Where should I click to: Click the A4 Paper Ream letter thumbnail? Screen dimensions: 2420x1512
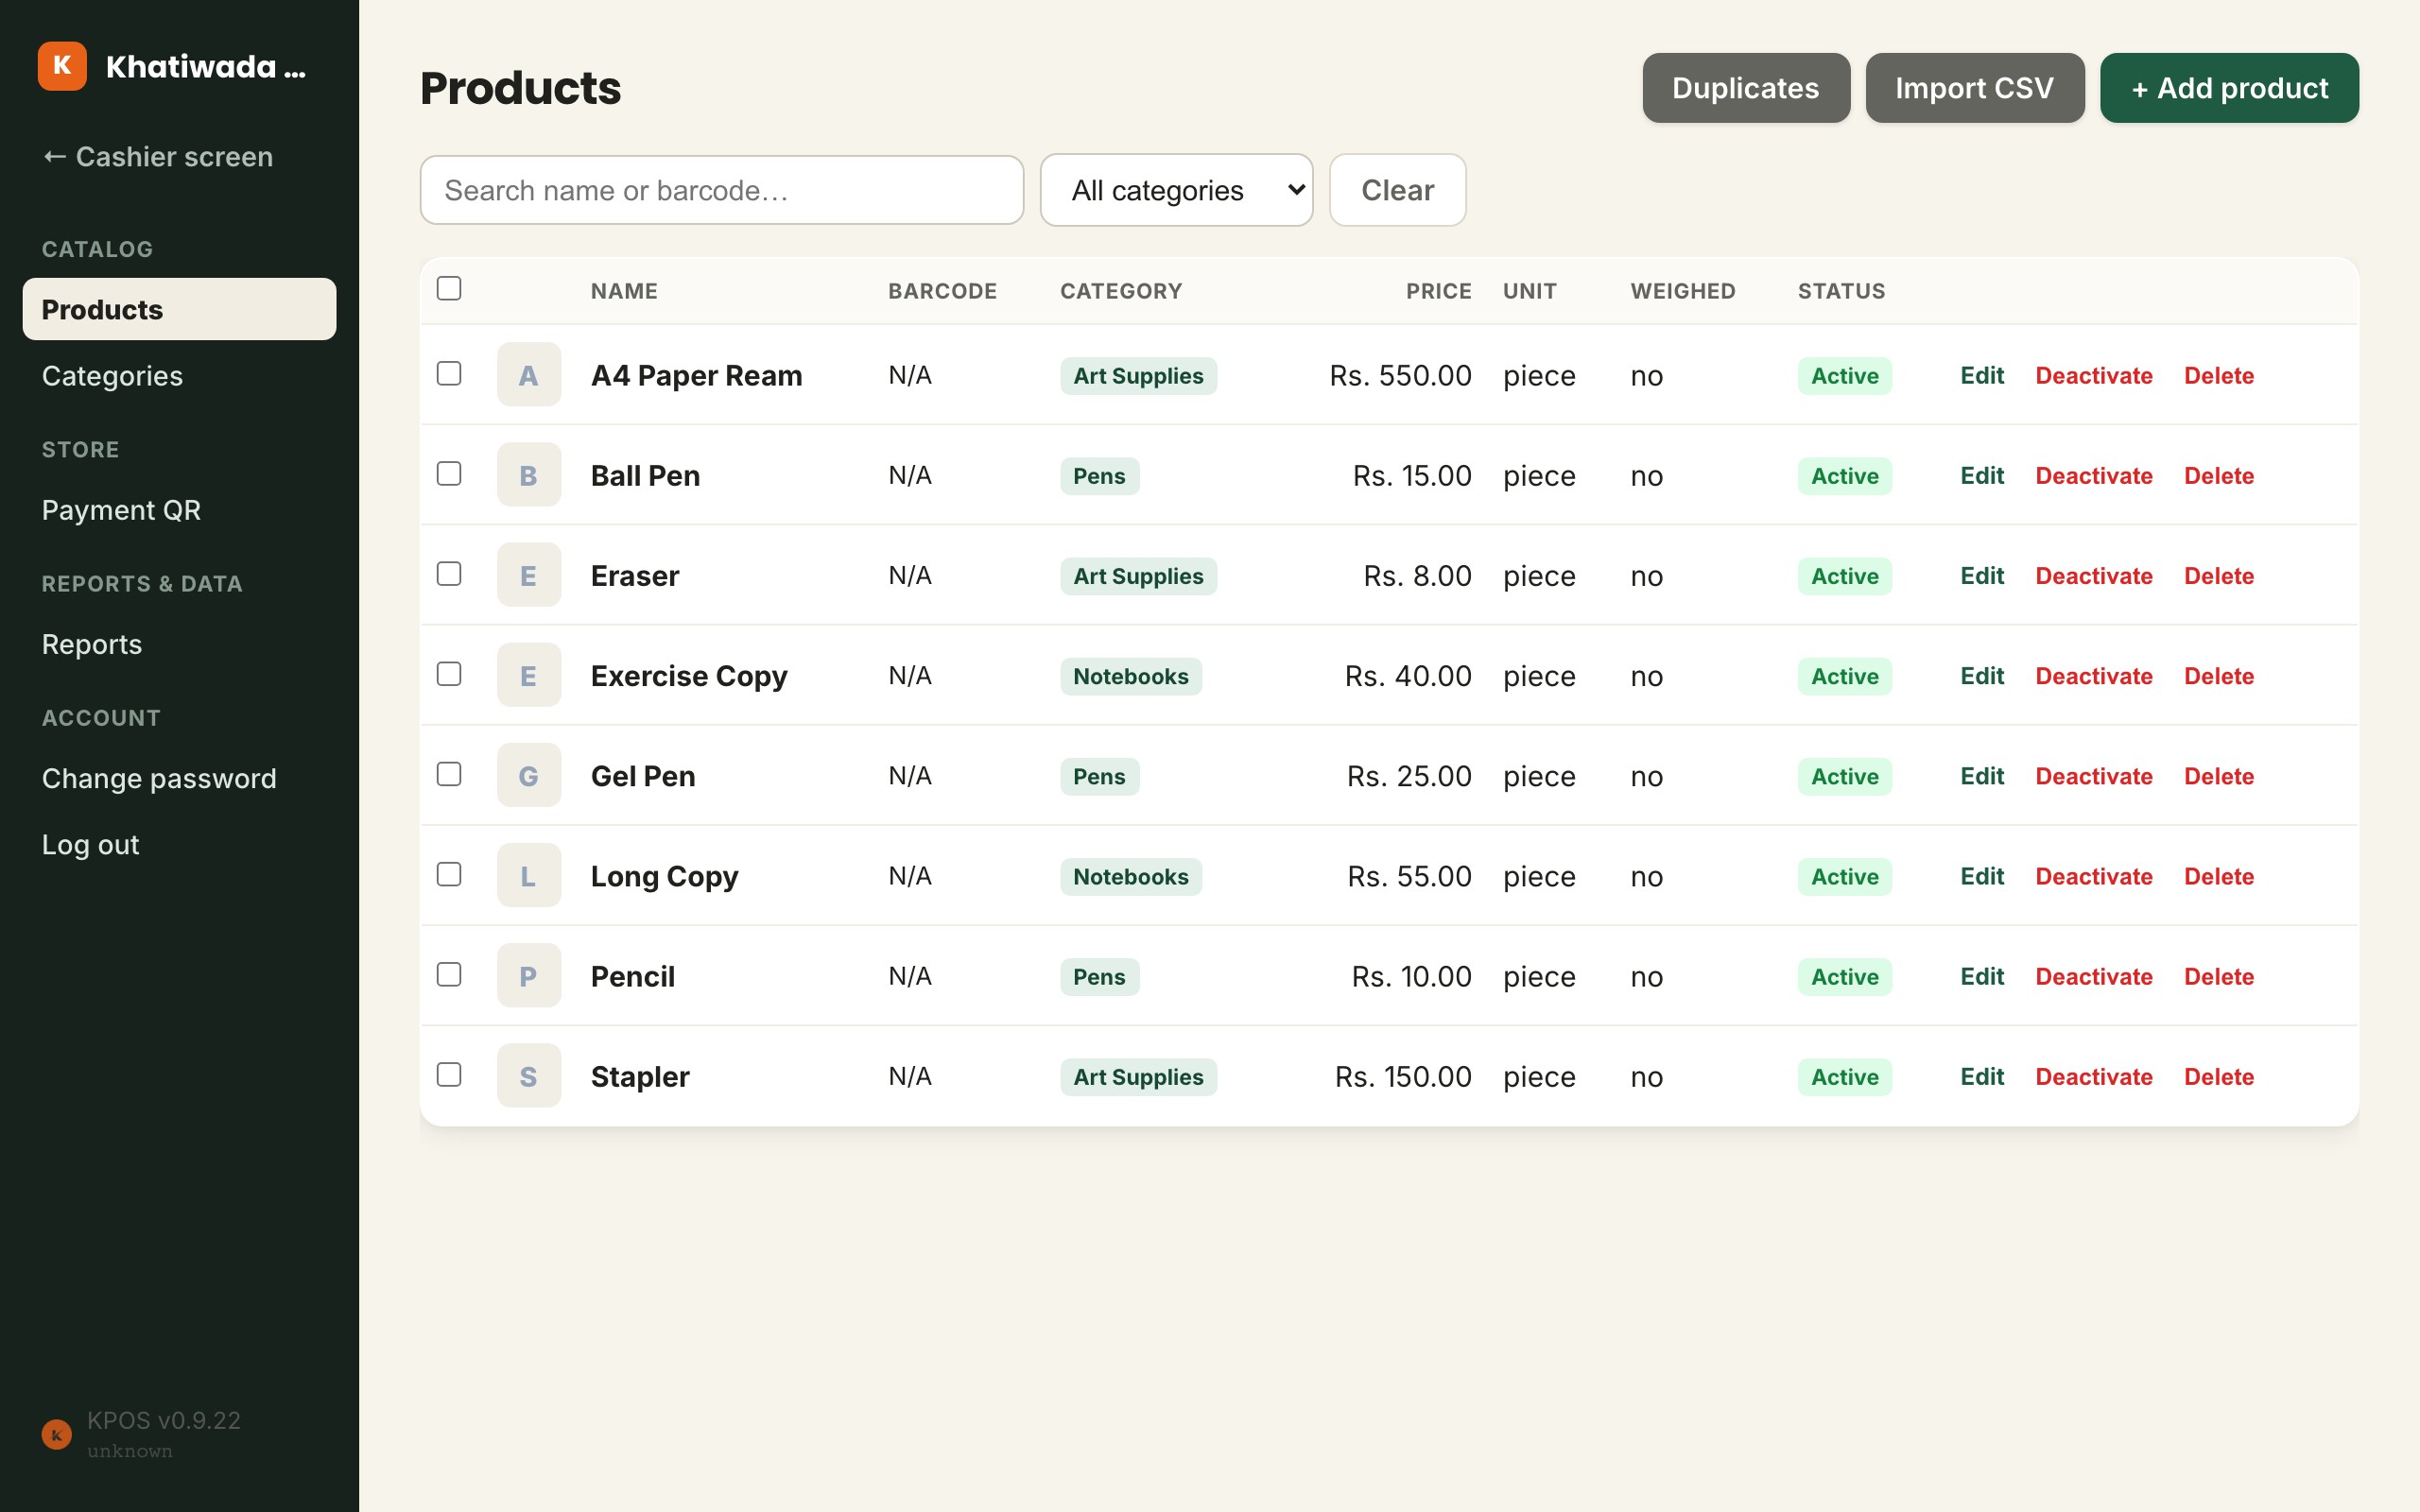click(x=529, y=375)
